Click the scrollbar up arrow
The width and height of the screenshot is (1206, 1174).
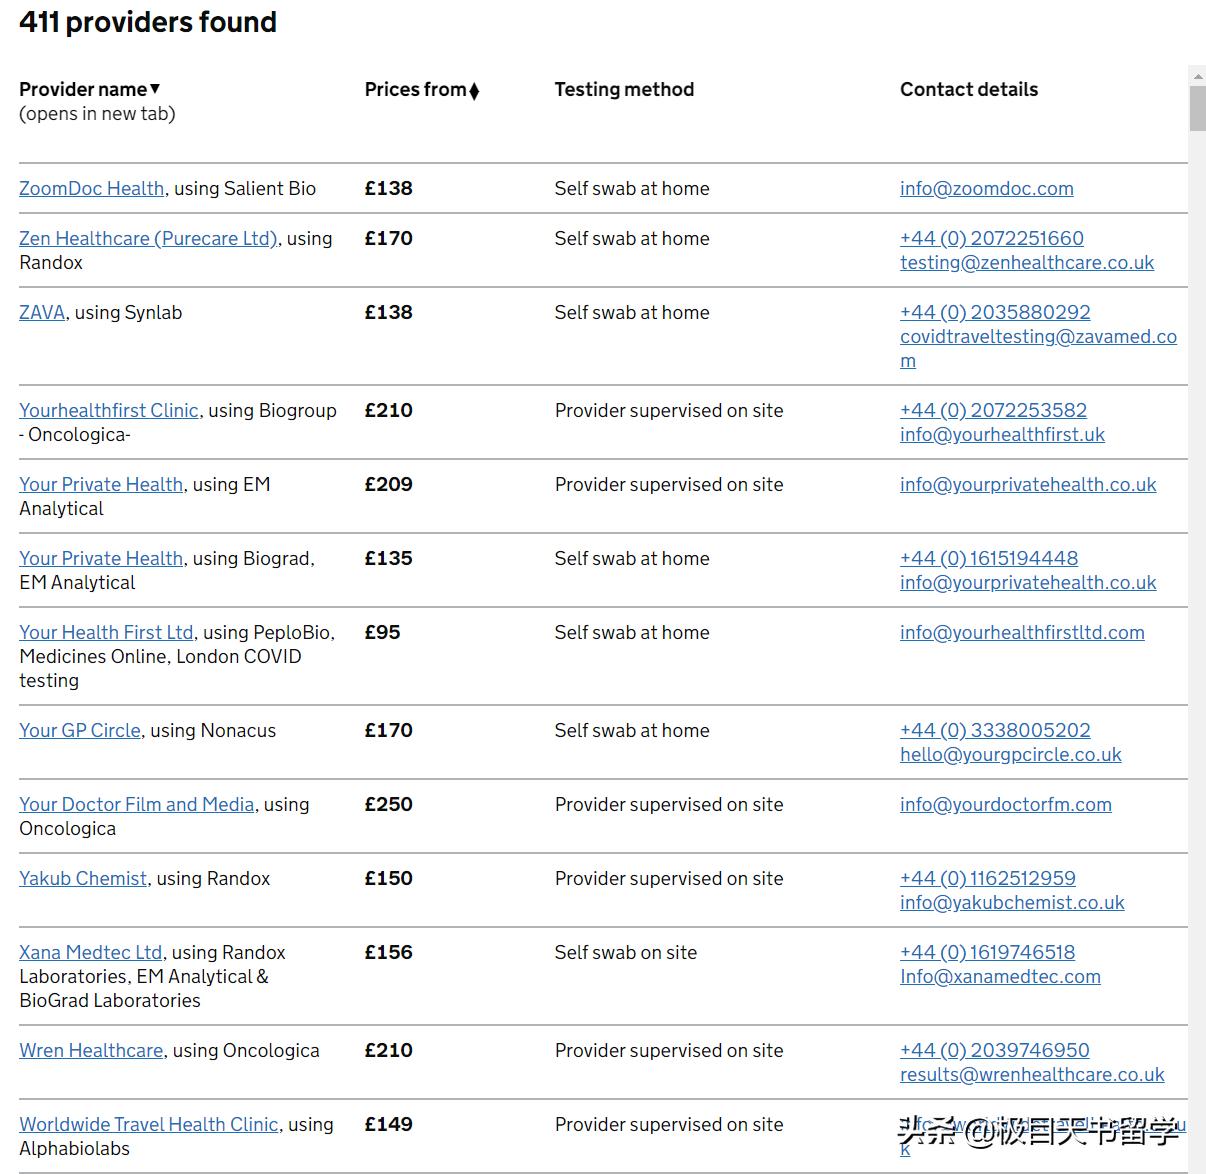(1197, 75)
